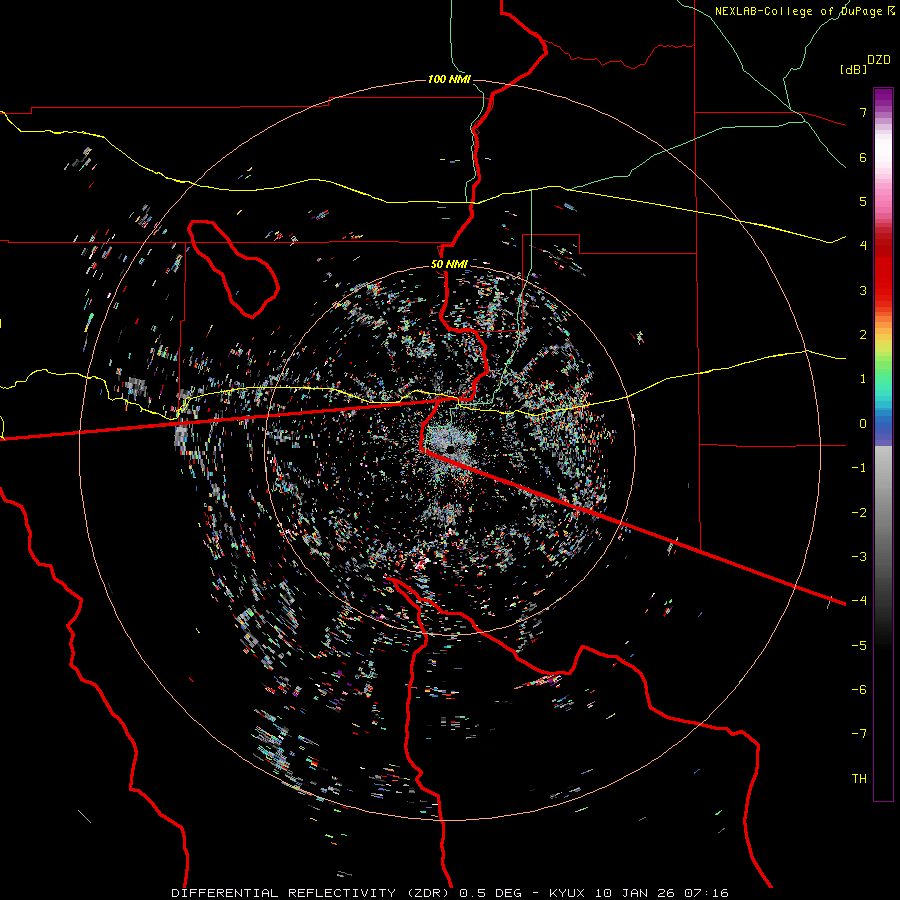Click the positive 7 tick label on the scale
The width and height of the screenshot is (900, 900).
point(863,112)
